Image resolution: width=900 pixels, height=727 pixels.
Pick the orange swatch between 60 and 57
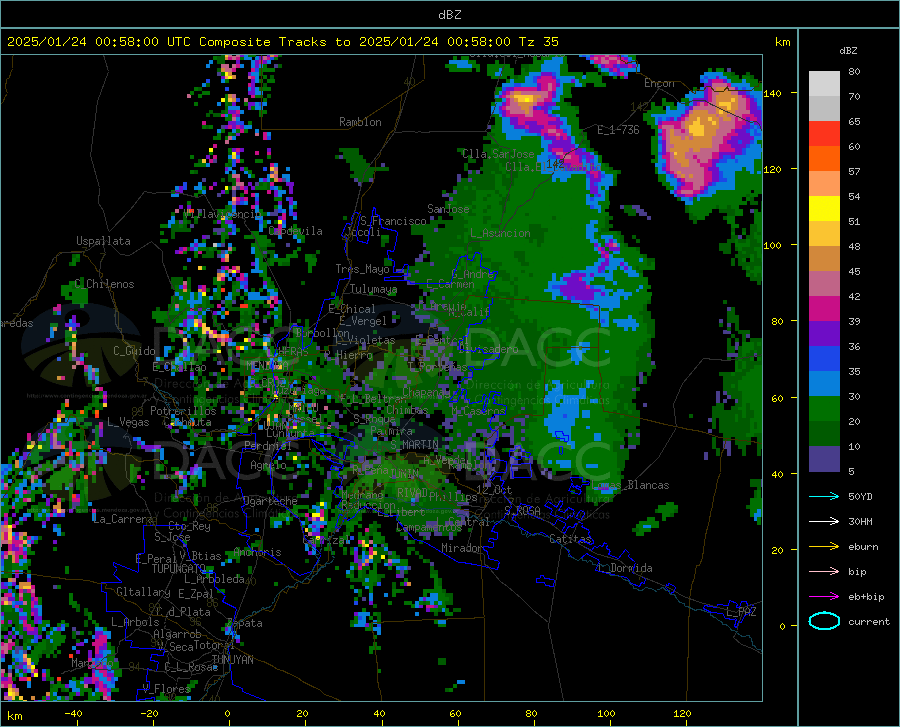click(824, 159)
